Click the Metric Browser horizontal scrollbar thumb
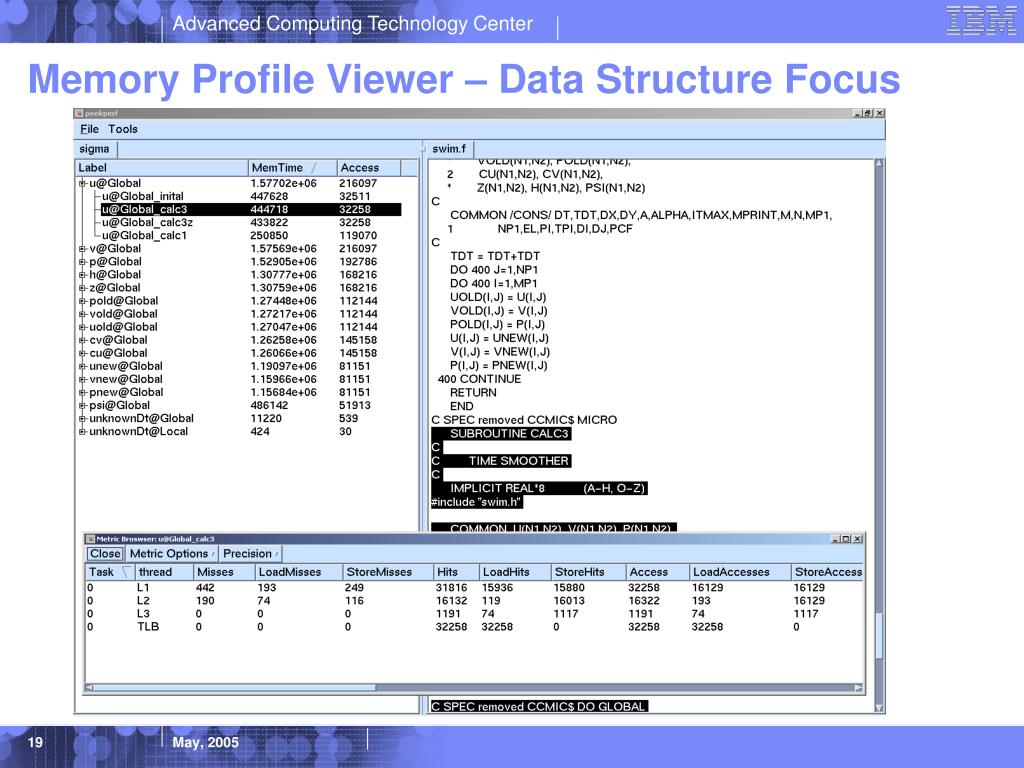This screenshot has height=768, width=1024. [x=236, y=688]
